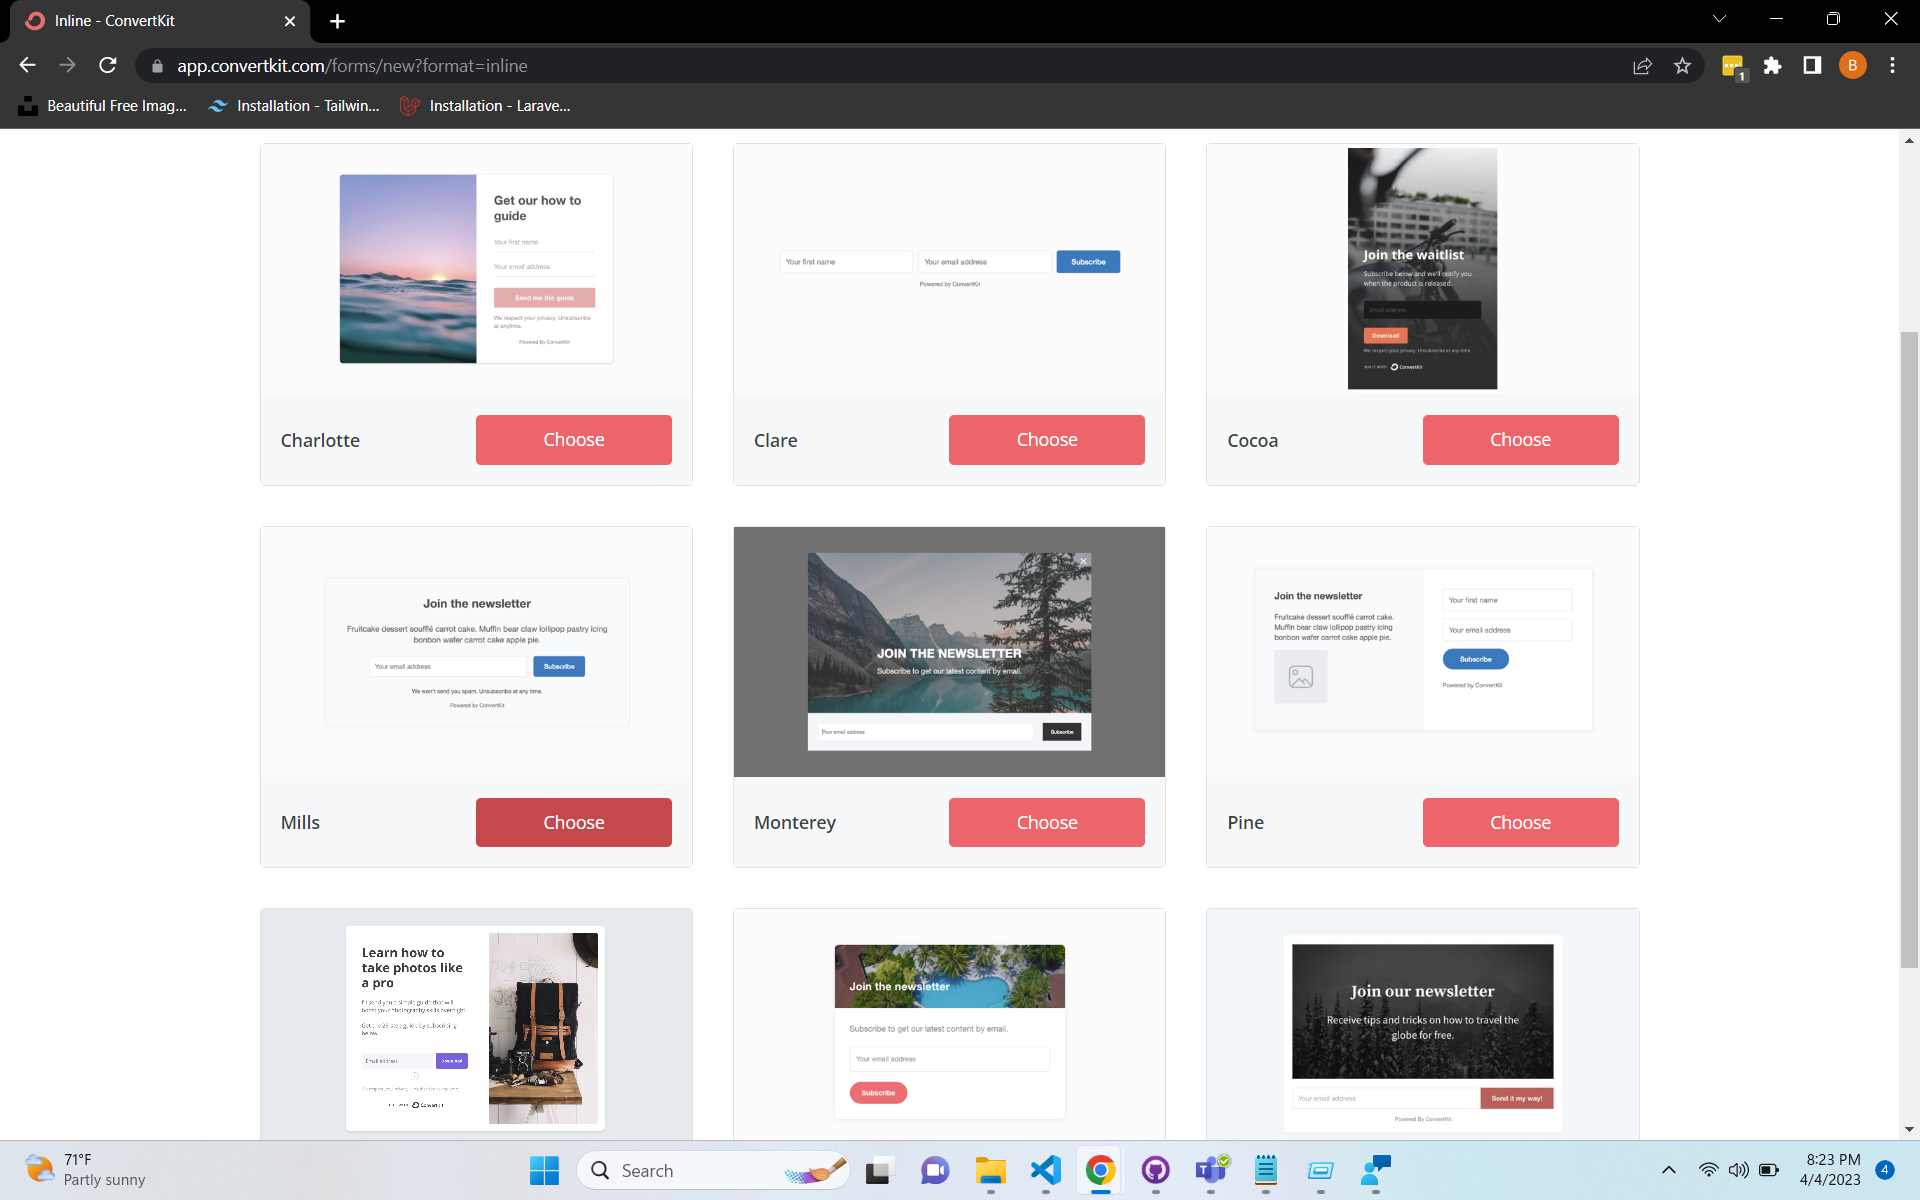Open the browser profile avatar menu
This screenshot has height=1200, width=1920.
1853,65
